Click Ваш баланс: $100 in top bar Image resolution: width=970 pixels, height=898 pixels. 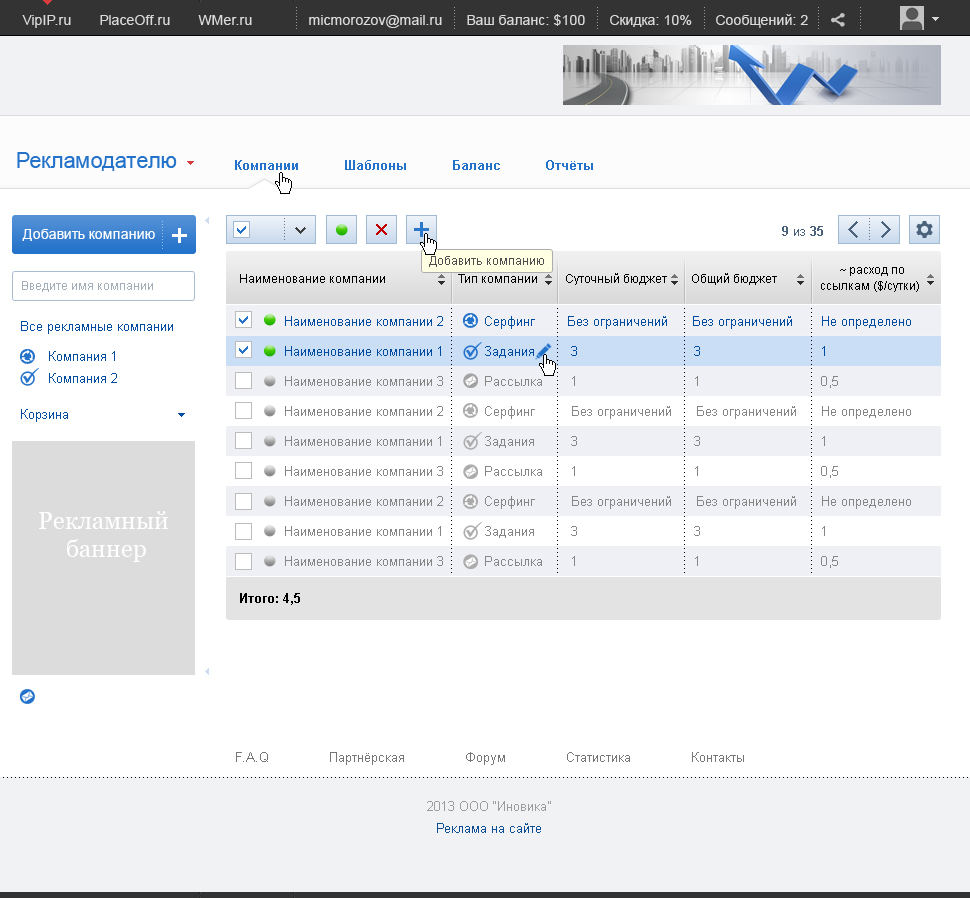tap(525, 20)
